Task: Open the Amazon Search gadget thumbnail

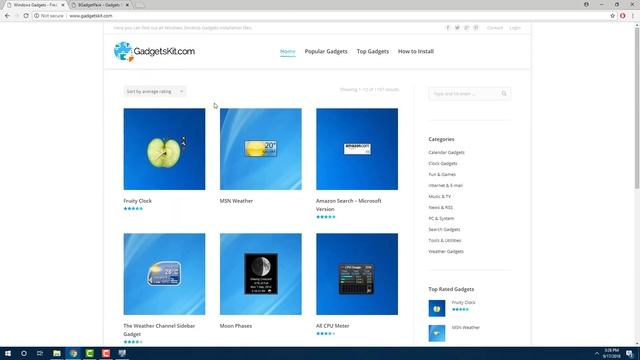Action: 357,149
